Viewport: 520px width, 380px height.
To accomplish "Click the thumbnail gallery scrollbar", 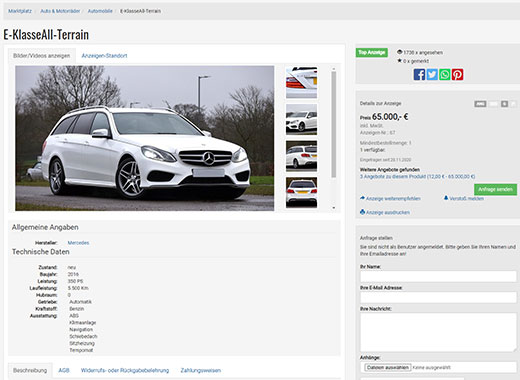I will 334,124.
